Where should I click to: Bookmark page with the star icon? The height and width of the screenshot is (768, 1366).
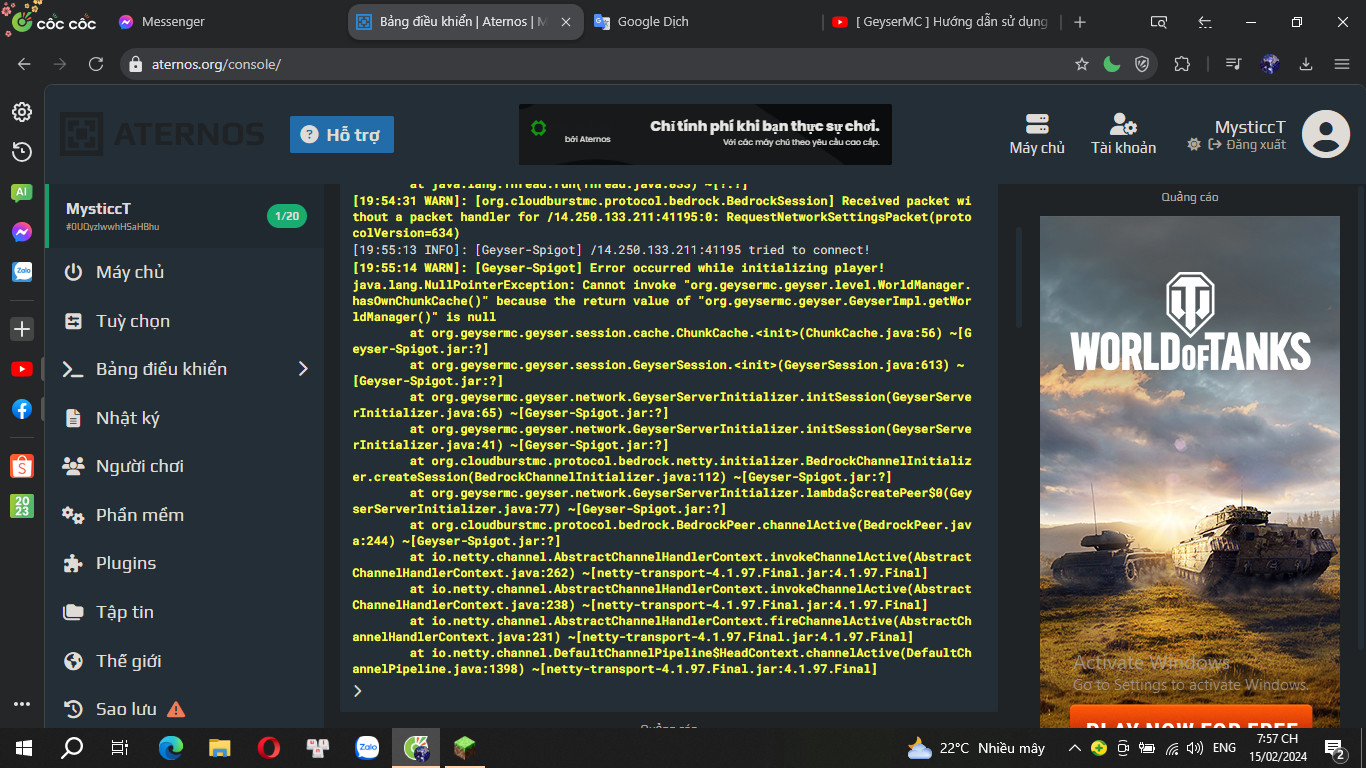[1081, 64]
